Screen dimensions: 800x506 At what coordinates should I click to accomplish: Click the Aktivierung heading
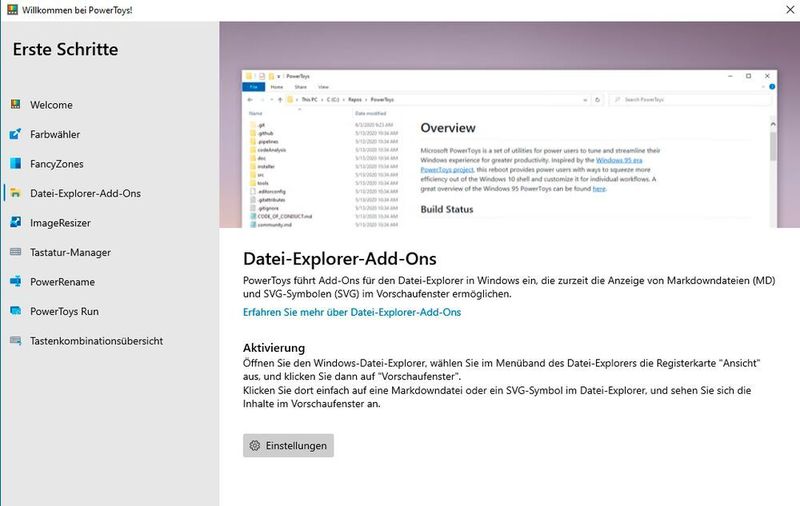(x=274, y=348)
